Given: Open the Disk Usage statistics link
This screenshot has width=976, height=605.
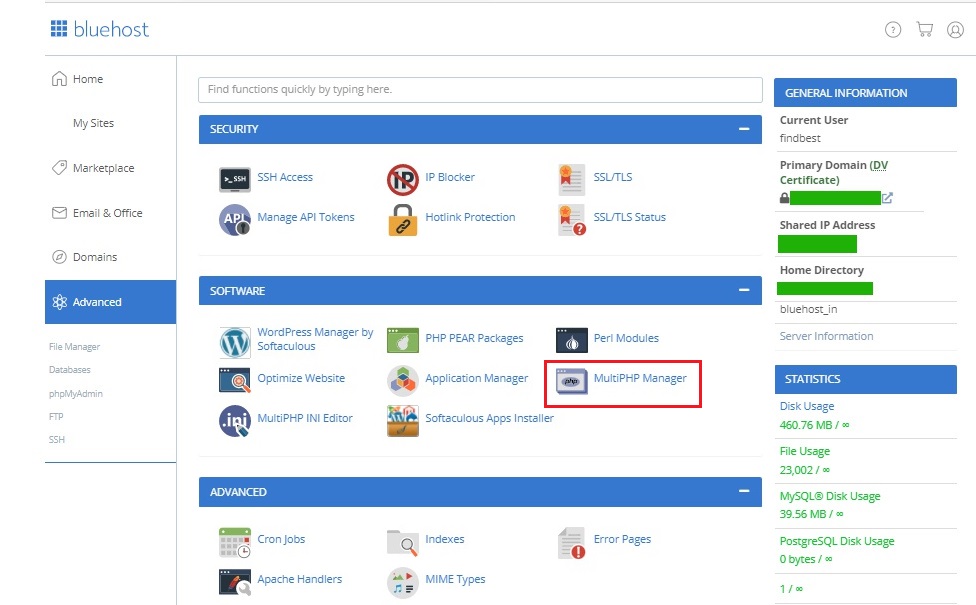Looking at the screenshot, I should click(807, 406).
